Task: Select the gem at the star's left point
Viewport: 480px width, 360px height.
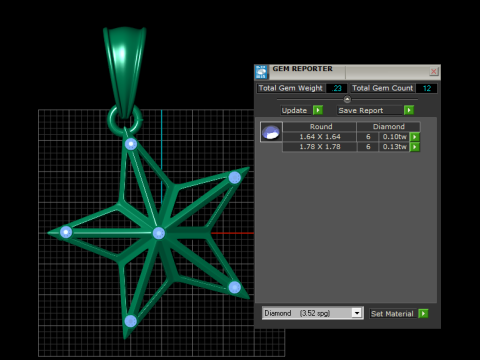Action: (66, 232)
